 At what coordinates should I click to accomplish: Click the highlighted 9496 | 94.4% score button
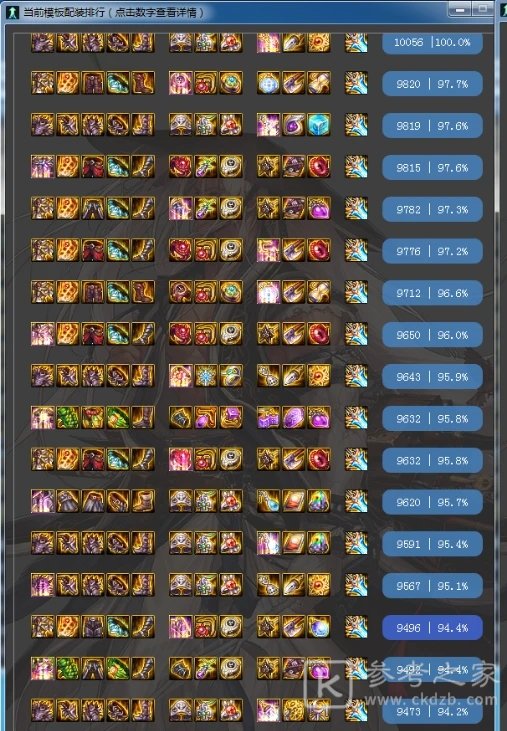(x=432, y=628)
